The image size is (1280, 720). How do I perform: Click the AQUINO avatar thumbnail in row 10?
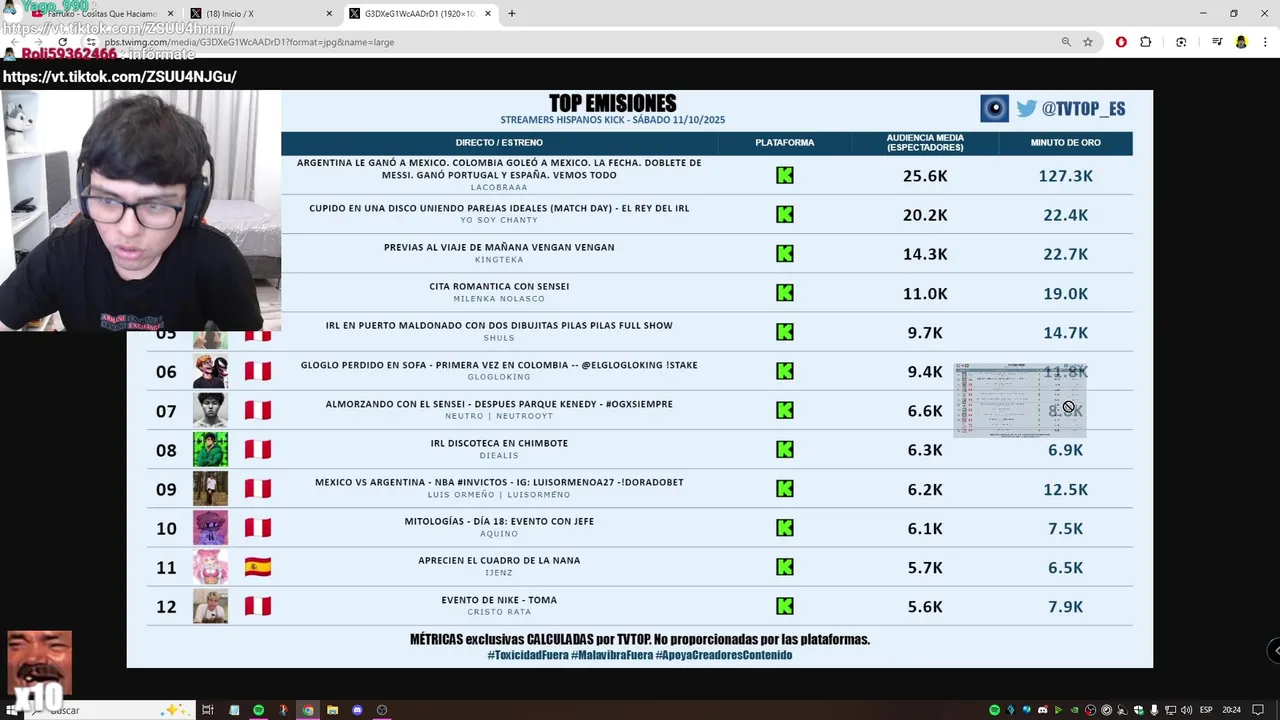point(210,528)
